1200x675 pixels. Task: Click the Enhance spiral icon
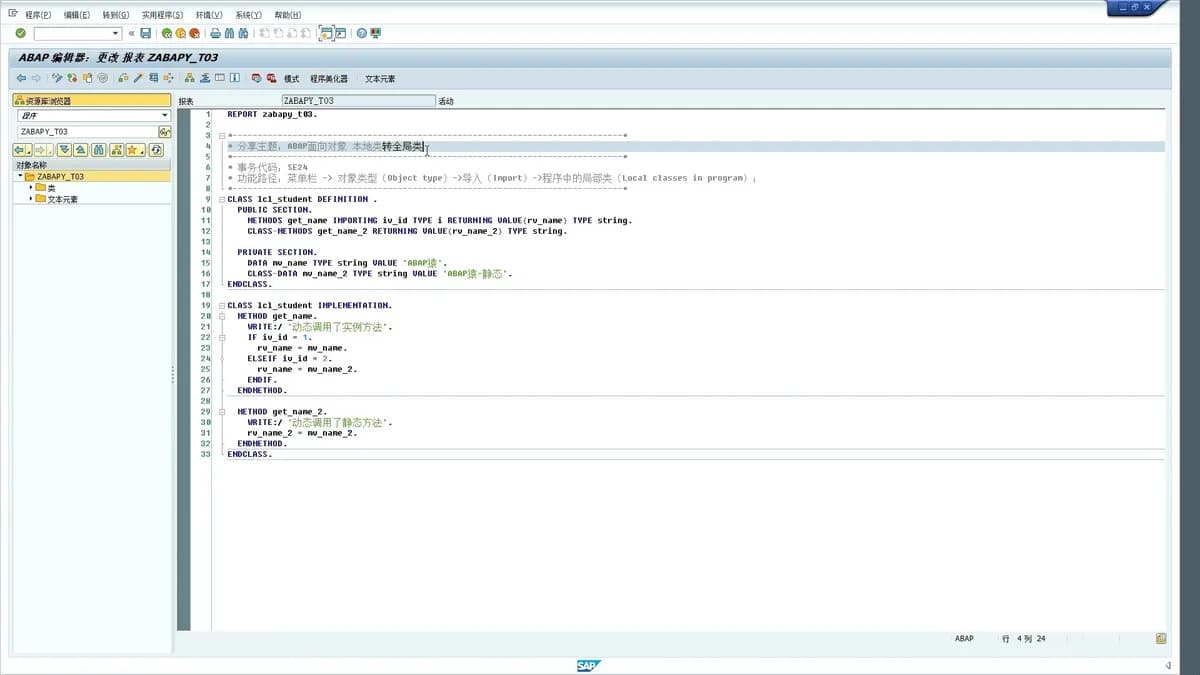point(102,78)
